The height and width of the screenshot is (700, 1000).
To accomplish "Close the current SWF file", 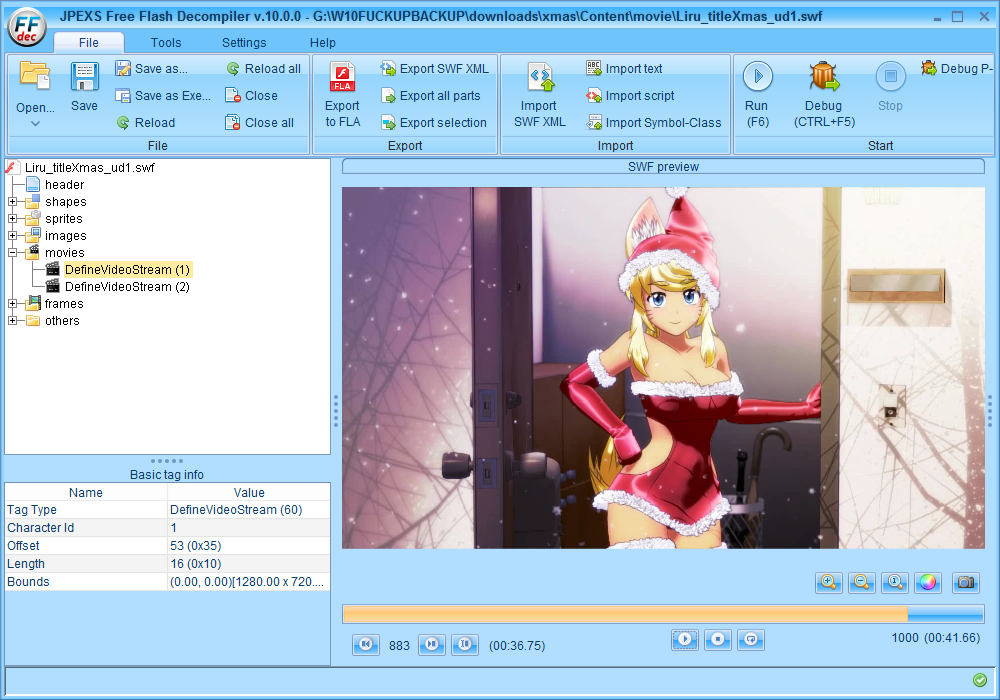I will [251, 96].
